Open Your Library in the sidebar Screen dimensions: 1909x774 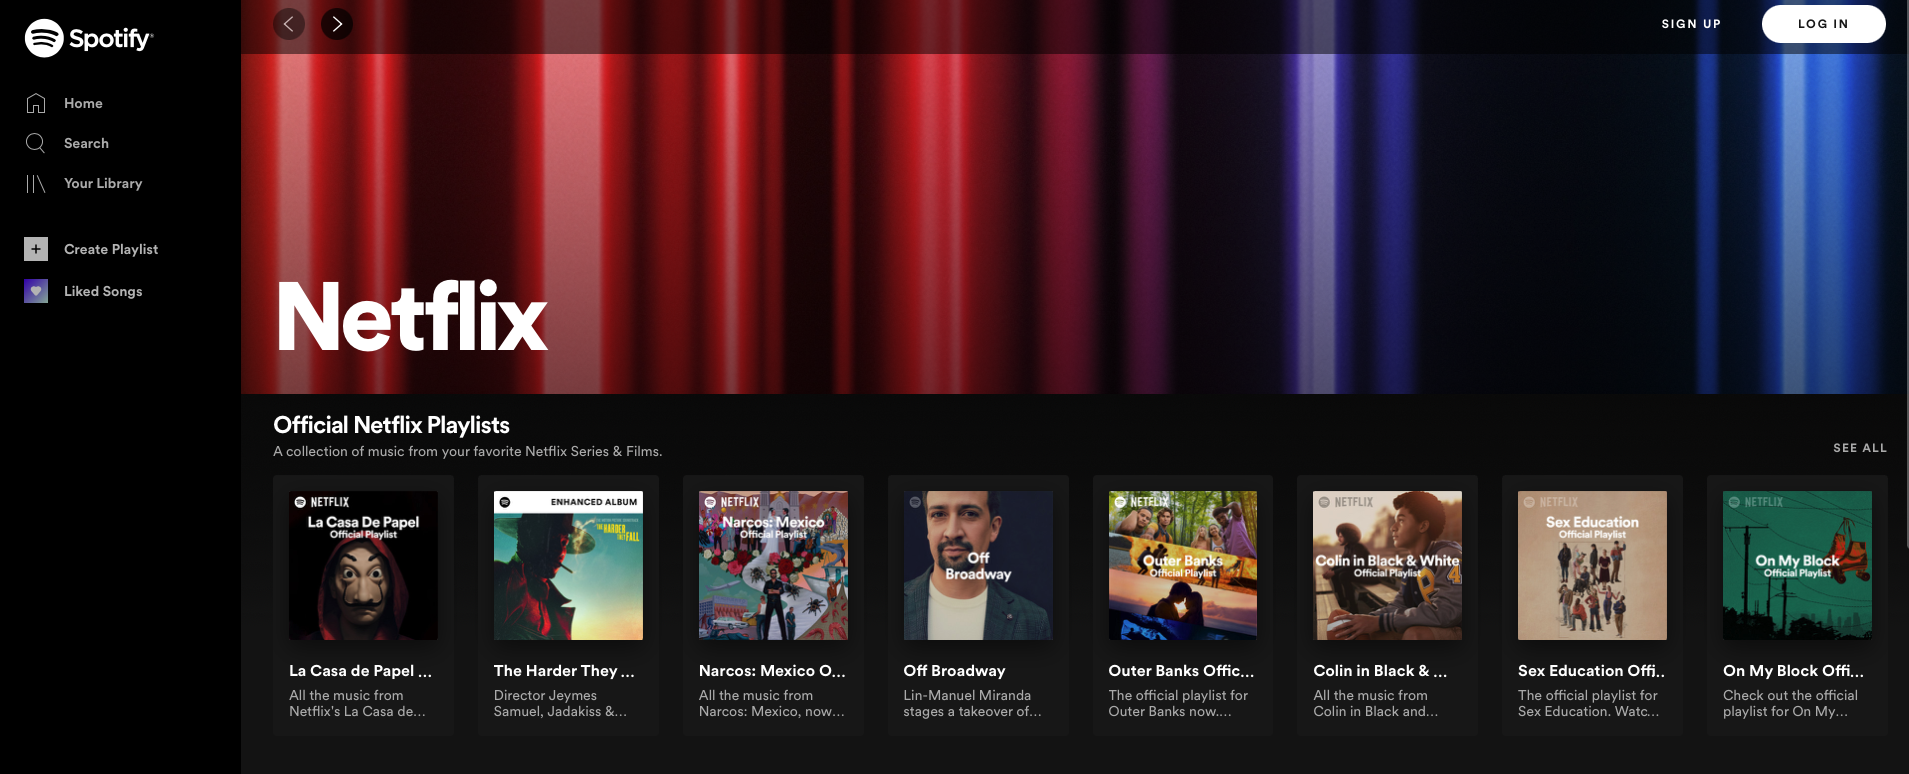pyautogui.click(x=103, y=183)
